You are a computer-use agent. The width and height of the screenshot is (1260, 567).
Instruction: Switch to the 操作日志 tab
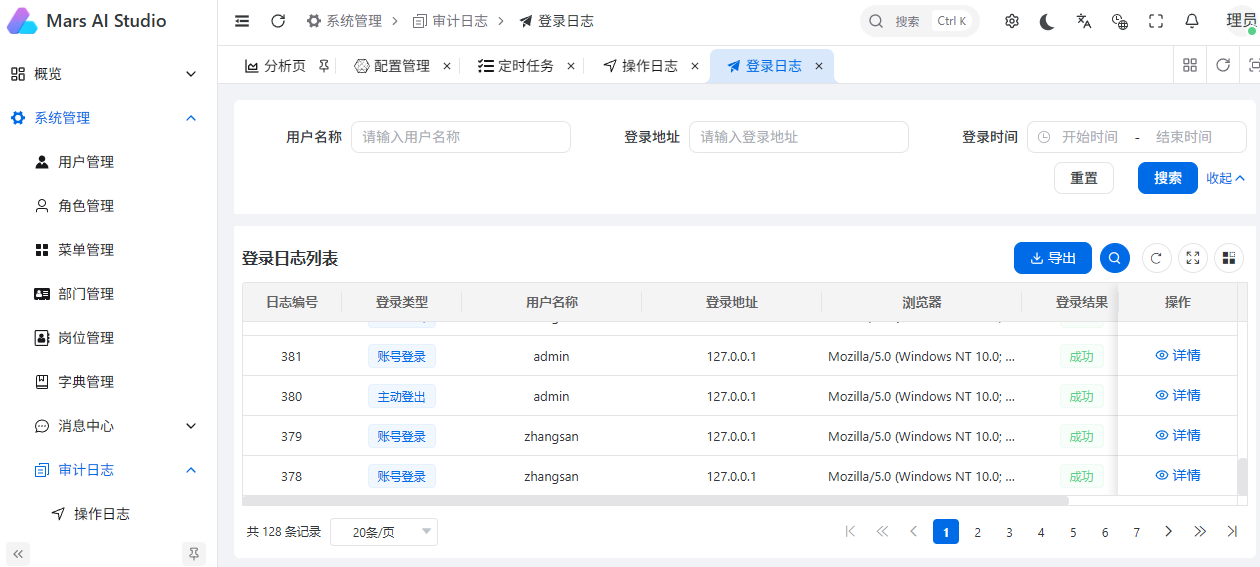640,66
